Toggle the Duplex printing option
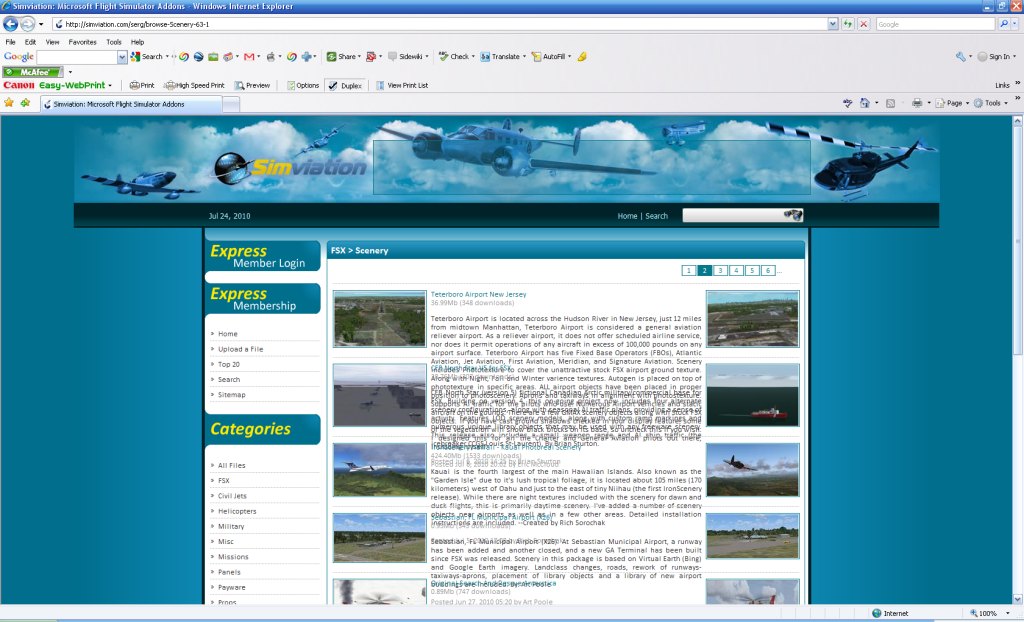The image size is (1024, 622). (345, 86)
